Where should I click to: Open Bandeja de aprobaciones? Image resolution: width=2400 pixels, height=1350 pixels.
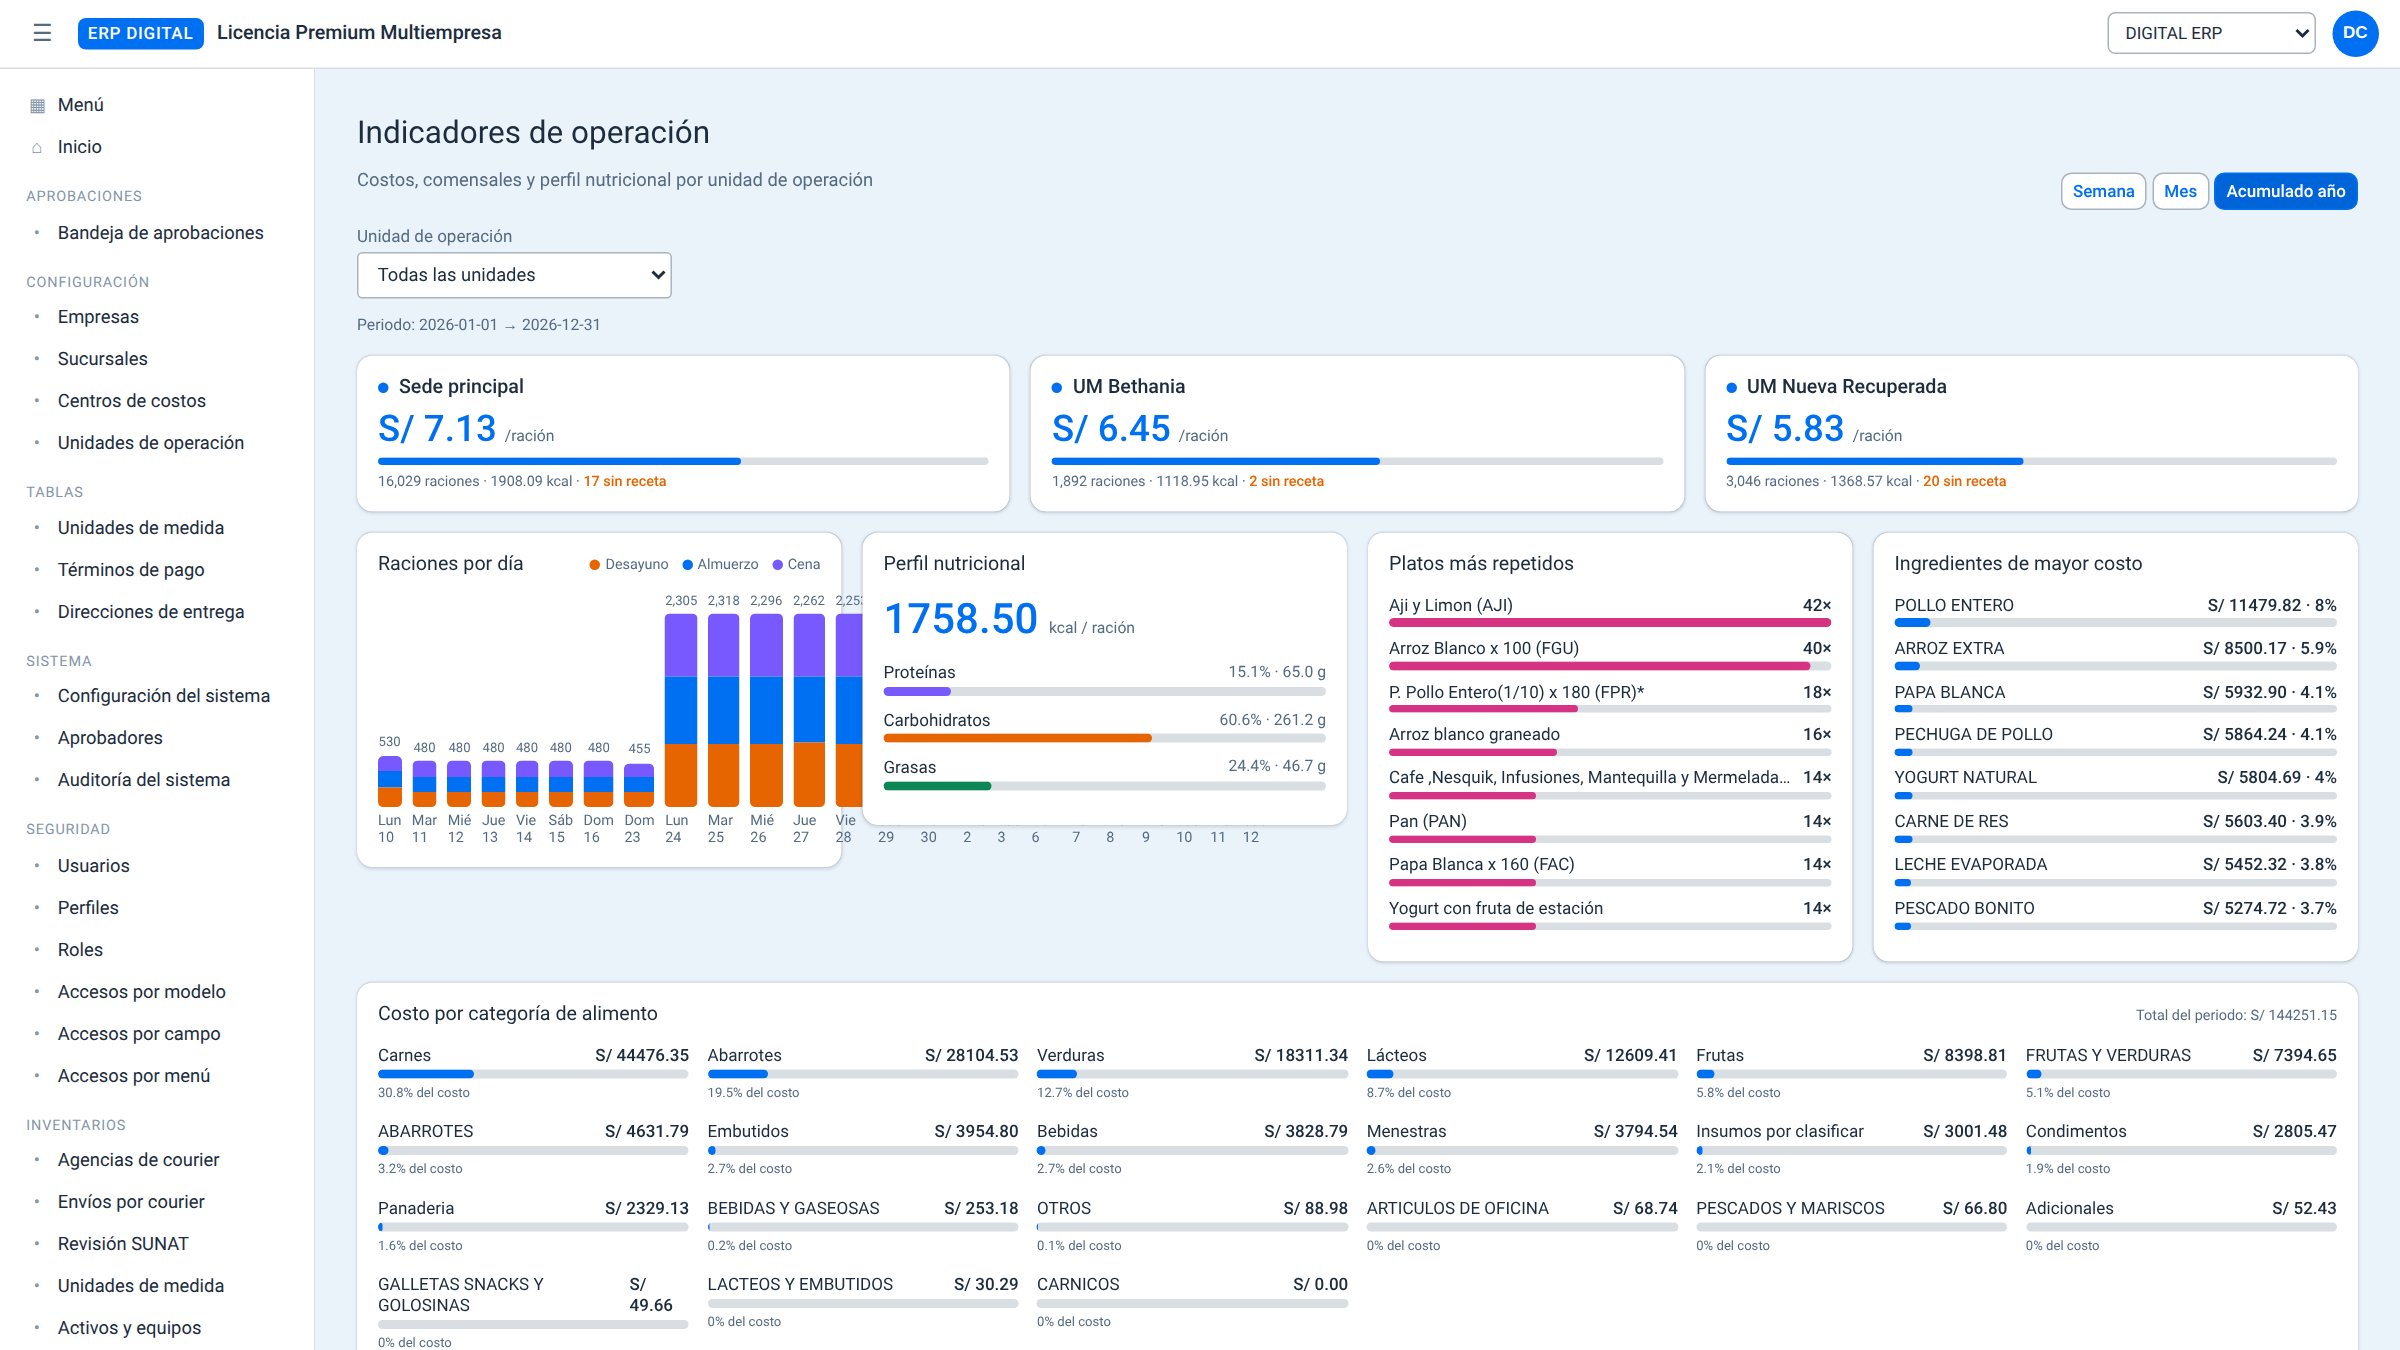(x=160, y=233)
